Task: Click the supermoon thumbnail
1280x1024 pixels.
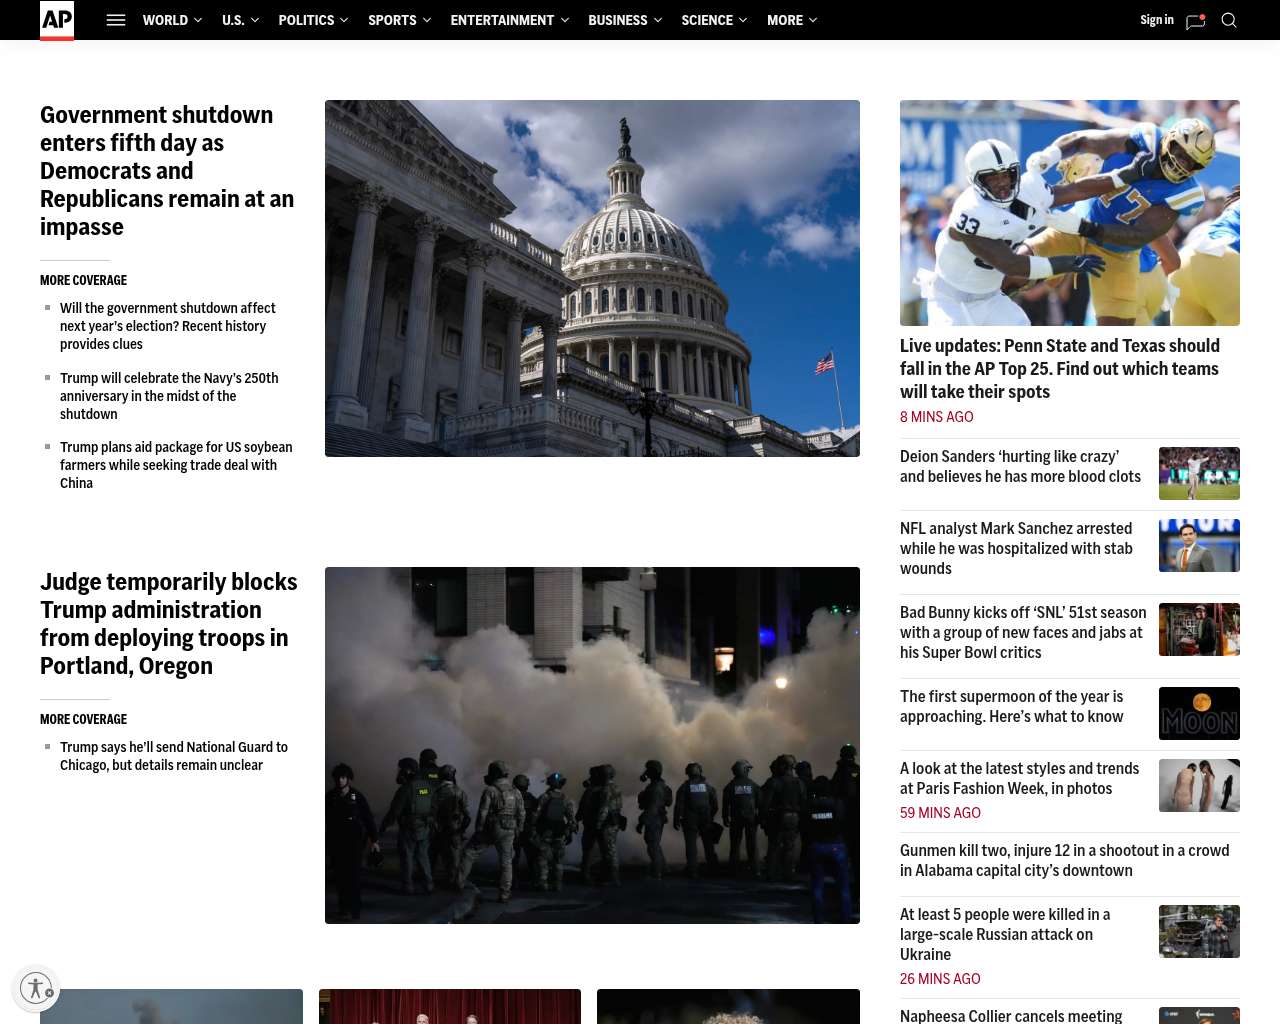Action: coord(1199,713)
